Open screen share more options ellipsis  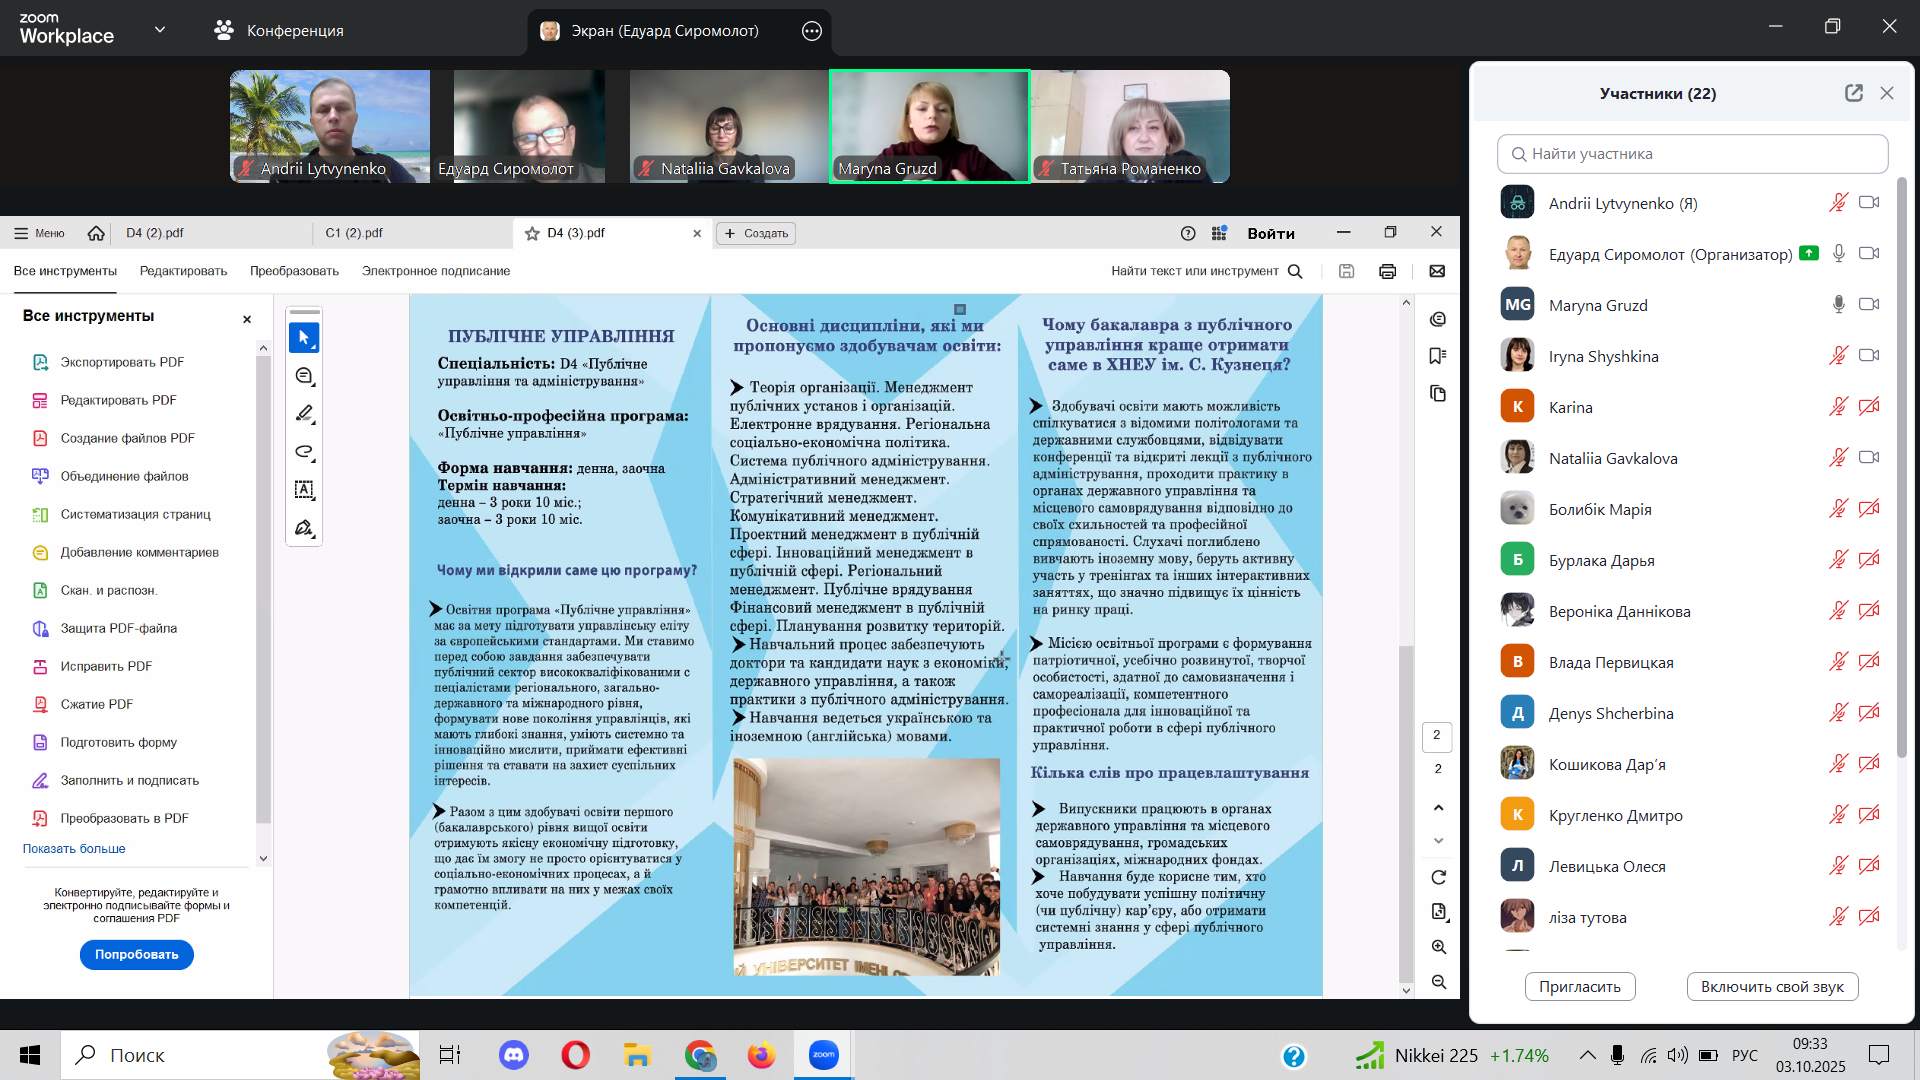[812, 31]
